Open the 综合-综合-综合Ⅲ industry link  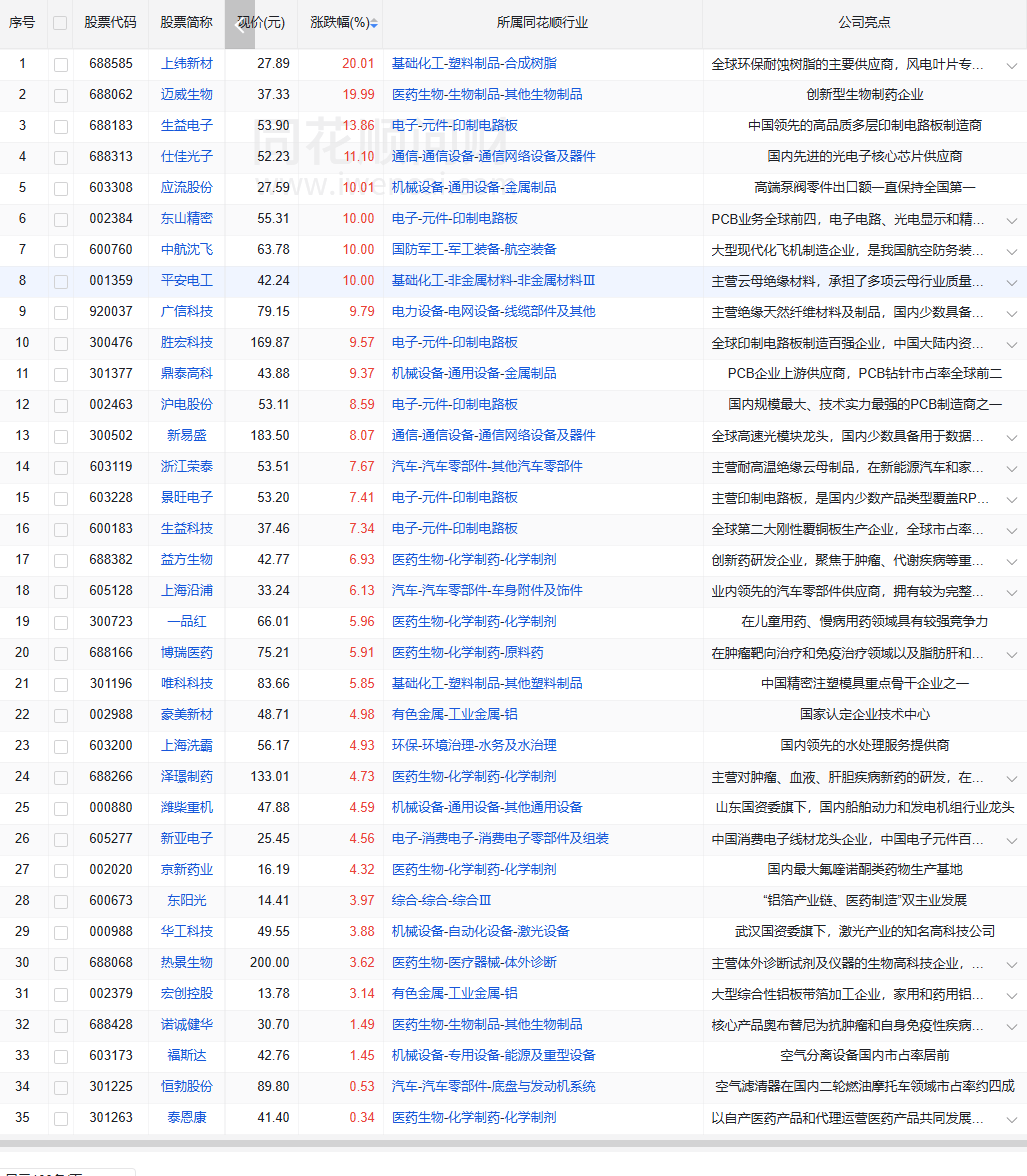pos(441,901)
